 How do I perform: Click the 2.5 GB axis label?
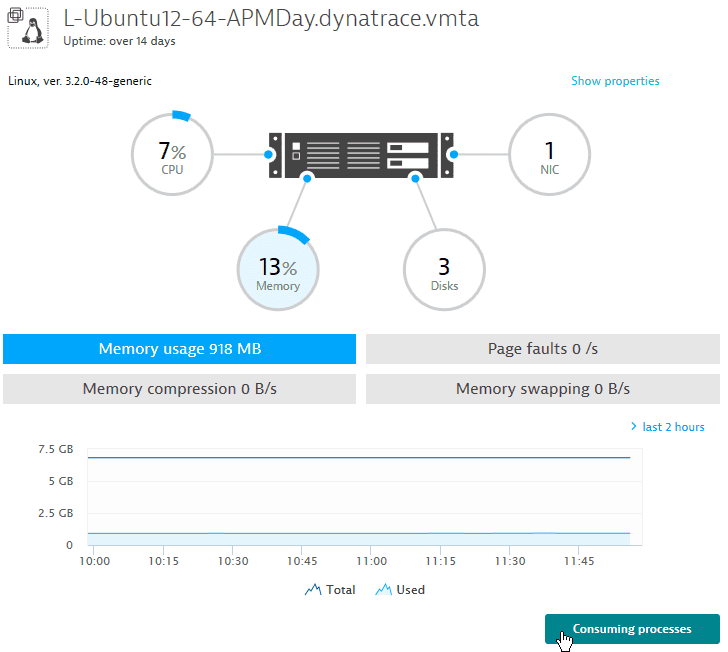click(56, 513)
